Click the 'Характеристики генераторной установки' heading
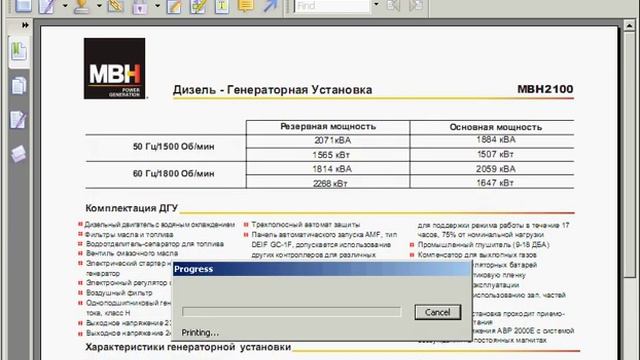This screenshot has height=360, width=640. coord(188,347)
